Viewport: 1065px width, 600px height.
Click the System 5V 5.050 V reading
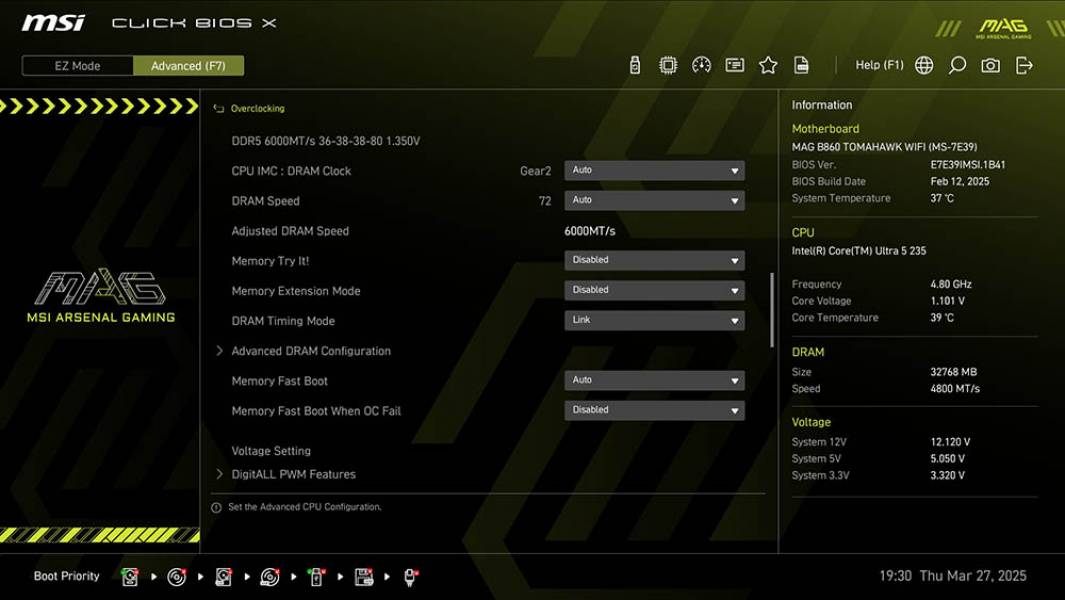point(947,459)
